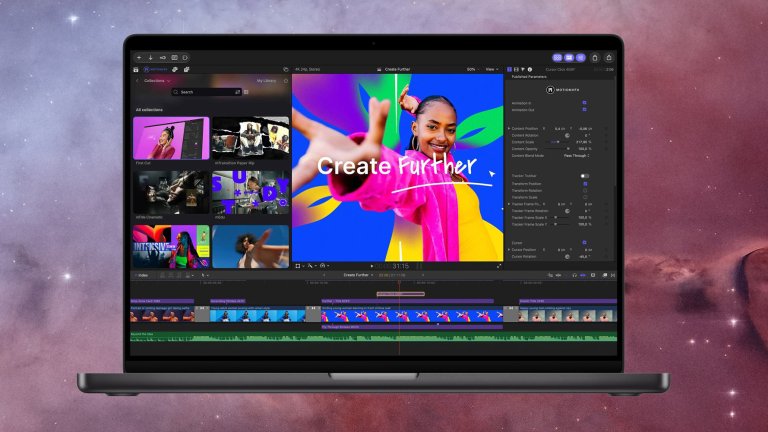Click the refresh icon next to My Library
The image size is (768, 432).
pyautogui.click(x=286, y=81)
